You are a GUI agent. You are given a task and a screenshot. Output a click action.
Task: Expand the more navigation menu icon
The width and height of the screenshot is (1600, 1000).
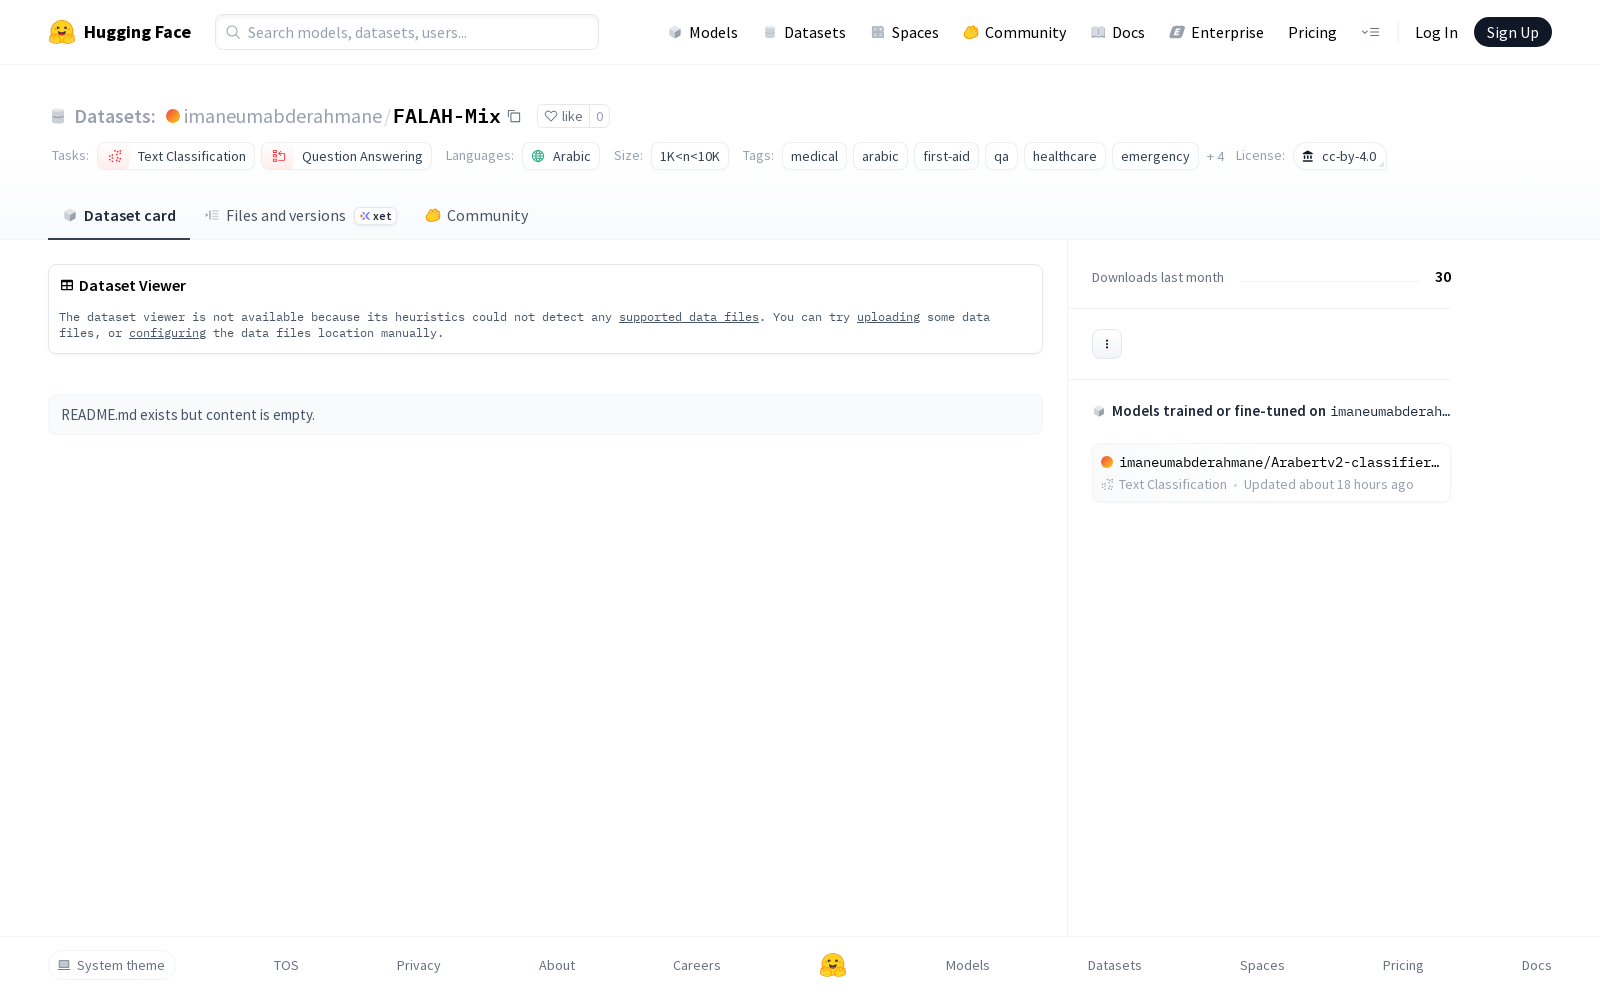tap(1370, 32)
